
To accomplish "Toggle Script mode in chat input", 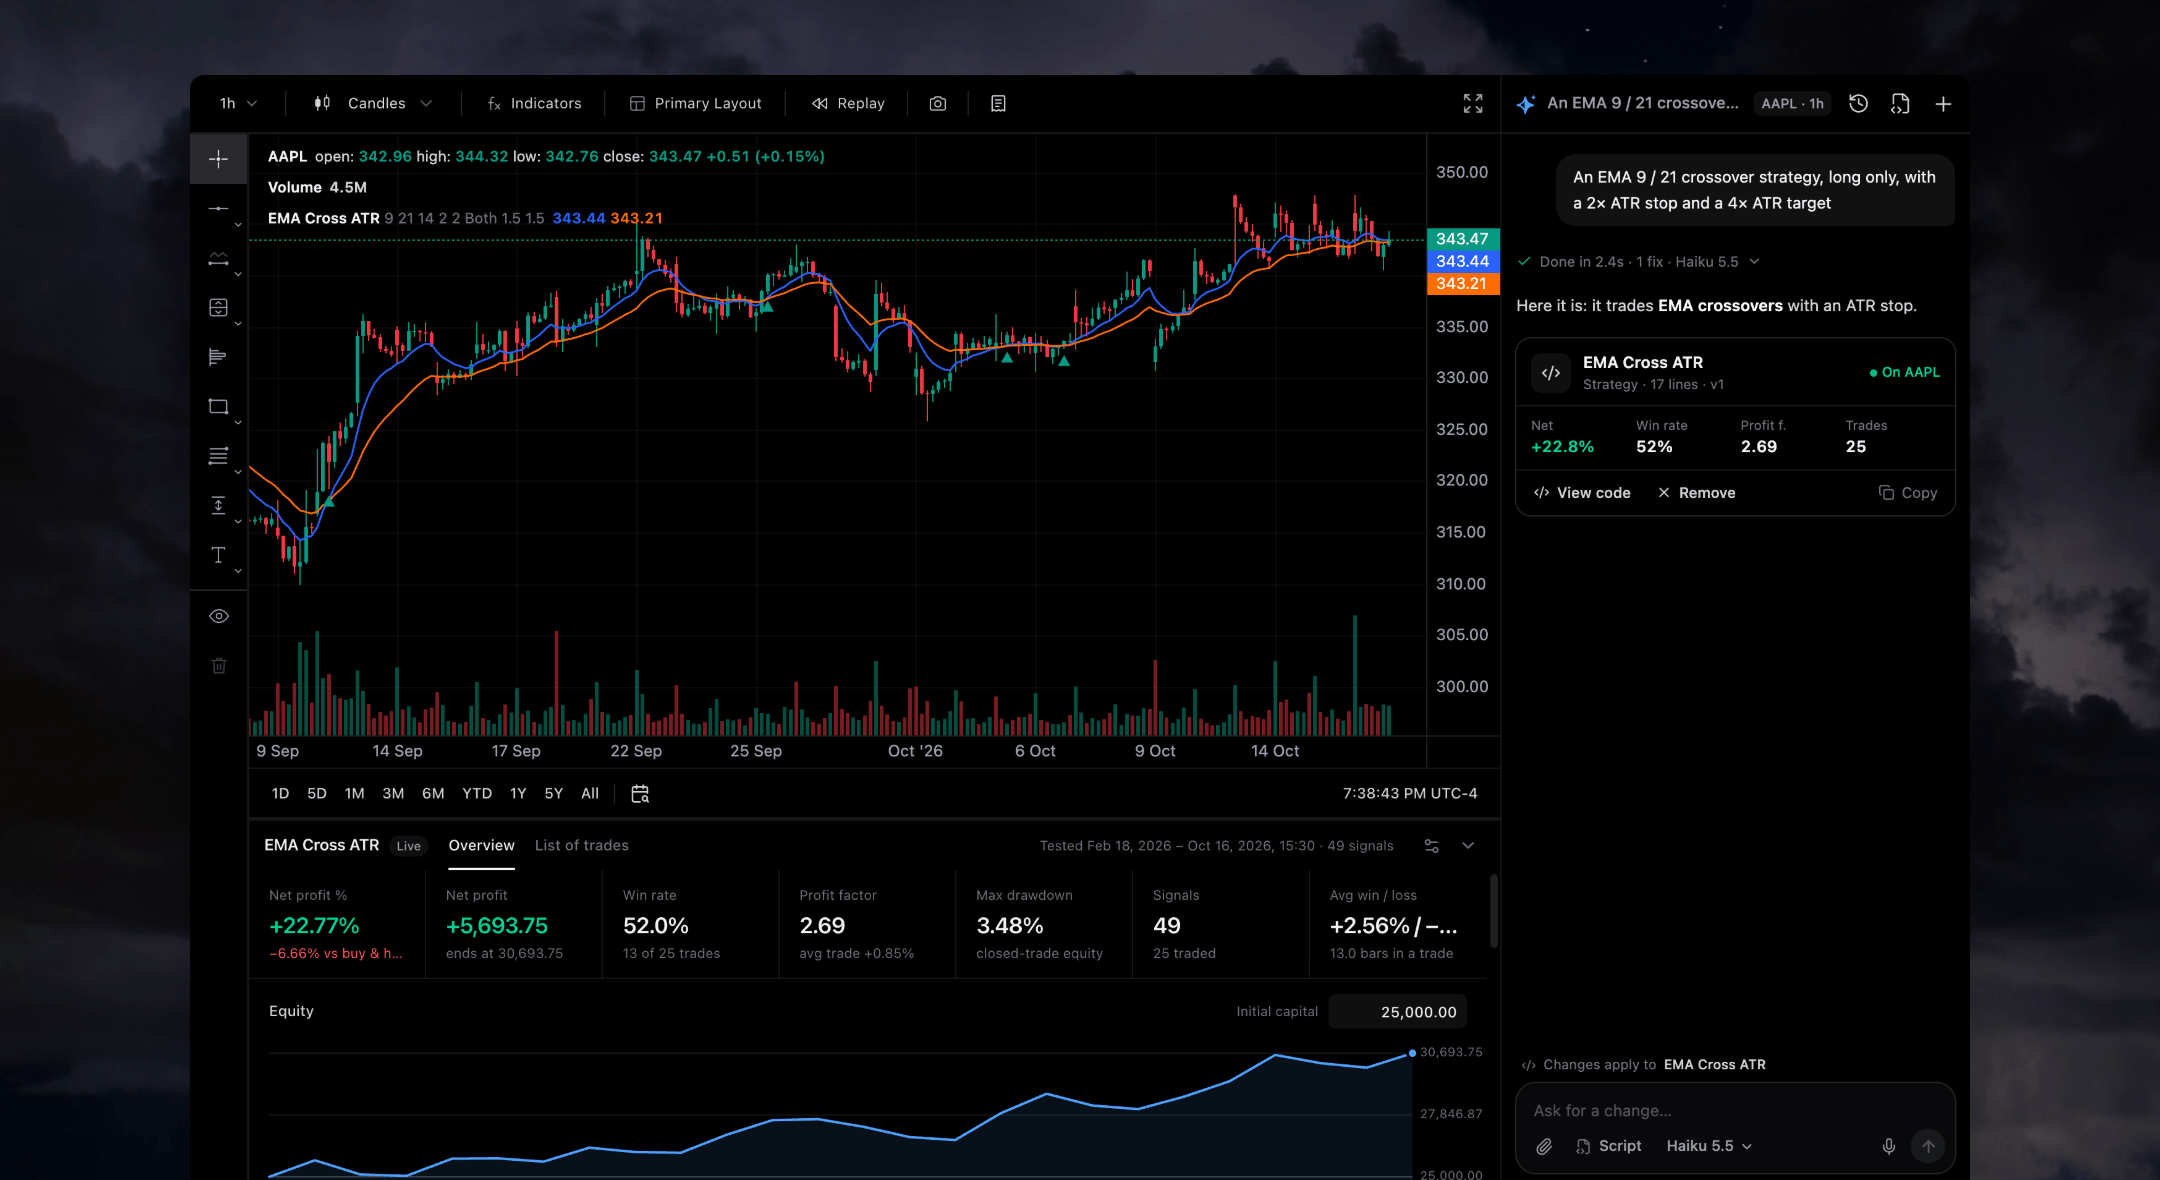I will [x=1608, y=1146].
